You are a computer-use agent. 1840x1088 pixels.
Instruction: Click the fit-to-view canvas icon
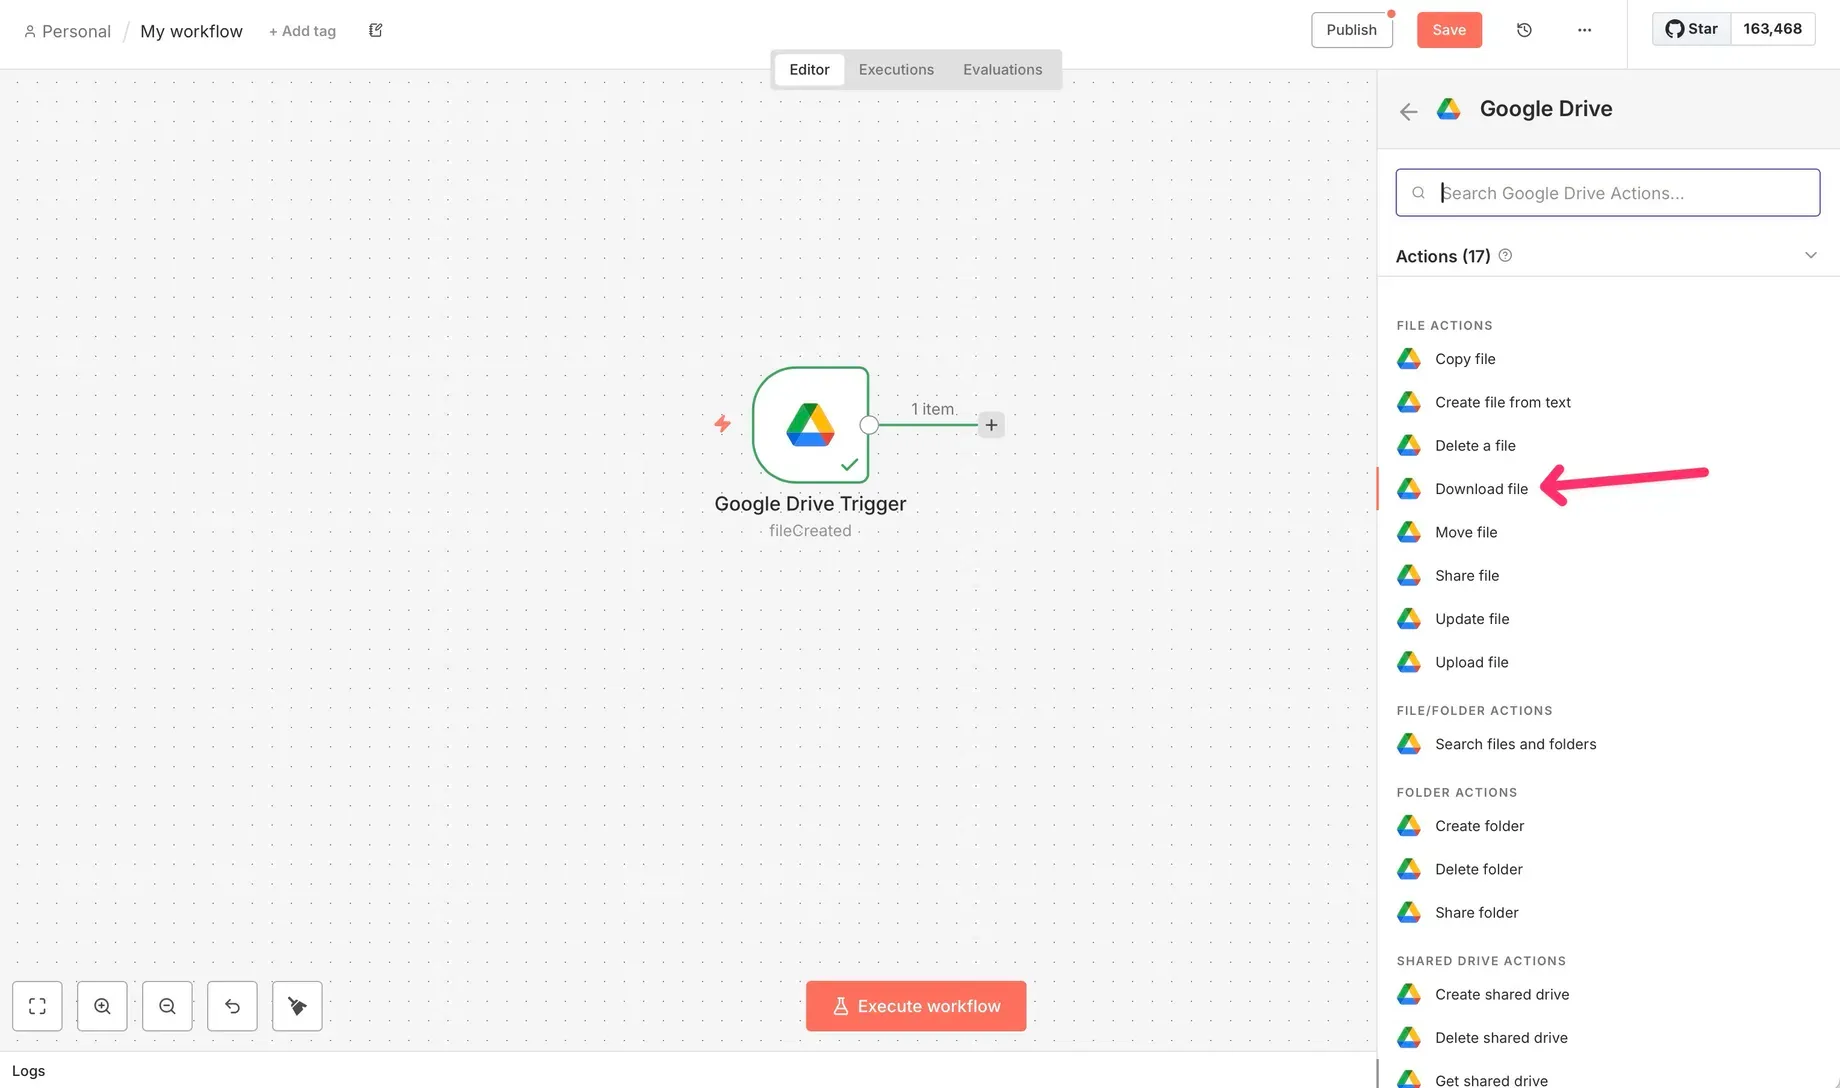[37, 1006]
